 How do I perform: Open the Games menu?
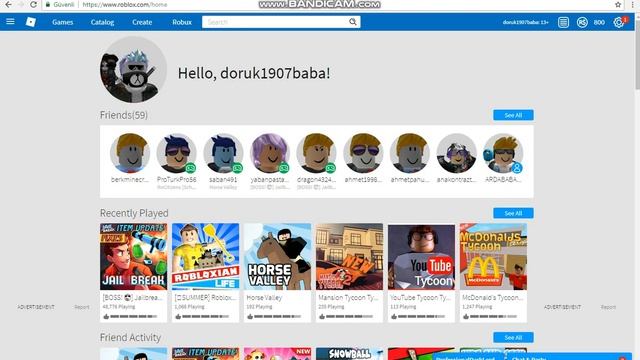coord(62,22)
